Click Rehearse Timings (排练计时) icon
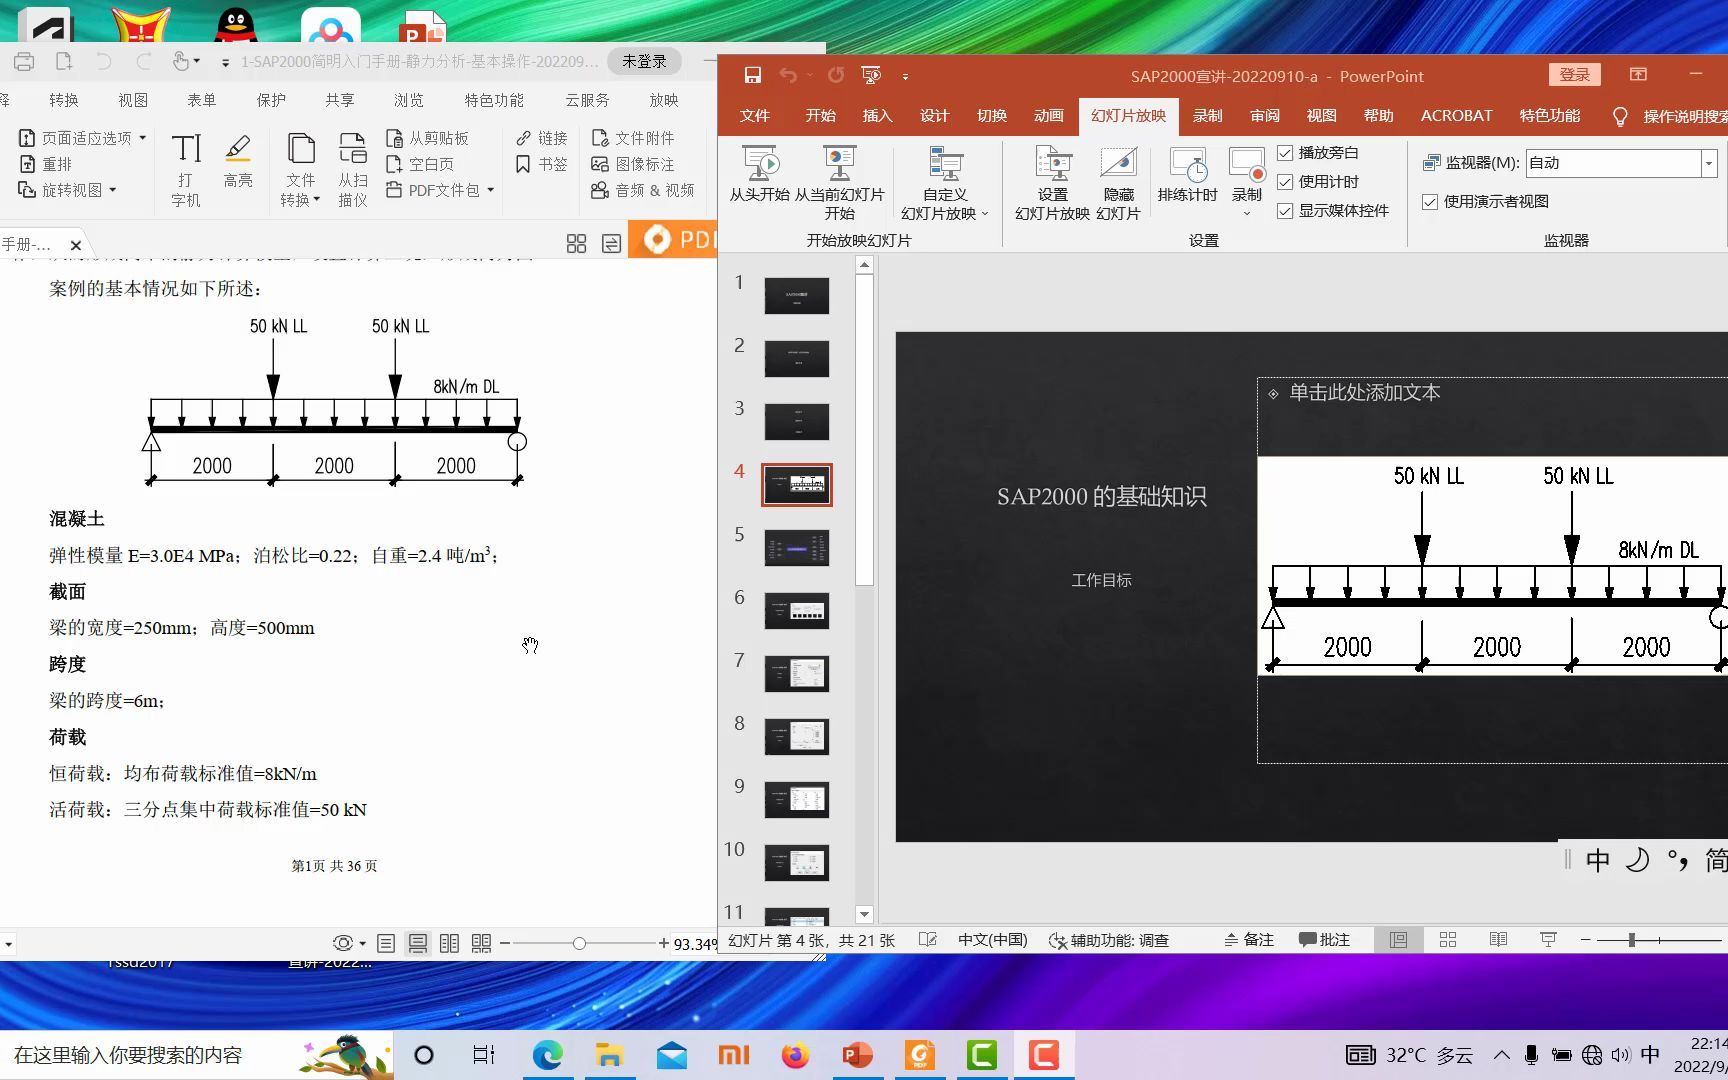 [x=1187, y=175]
